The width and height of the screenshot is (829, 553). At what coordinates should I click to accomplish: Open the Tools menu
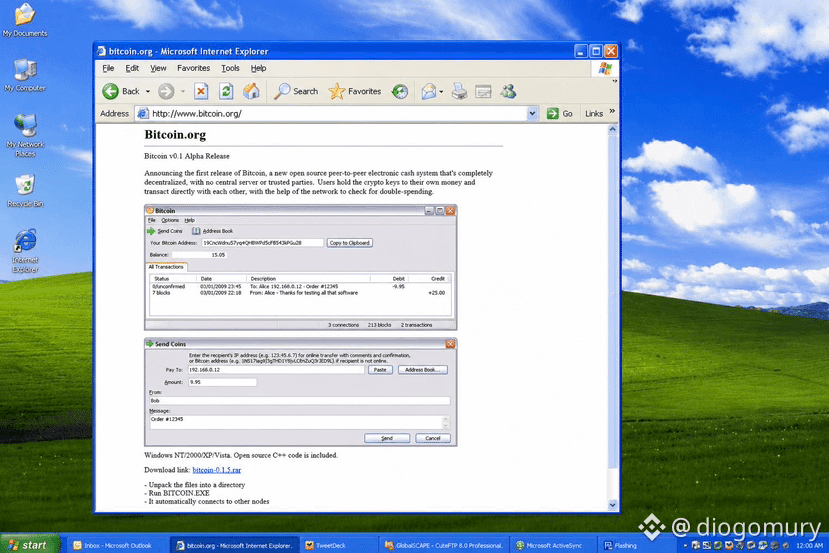(x=230, y=68)
